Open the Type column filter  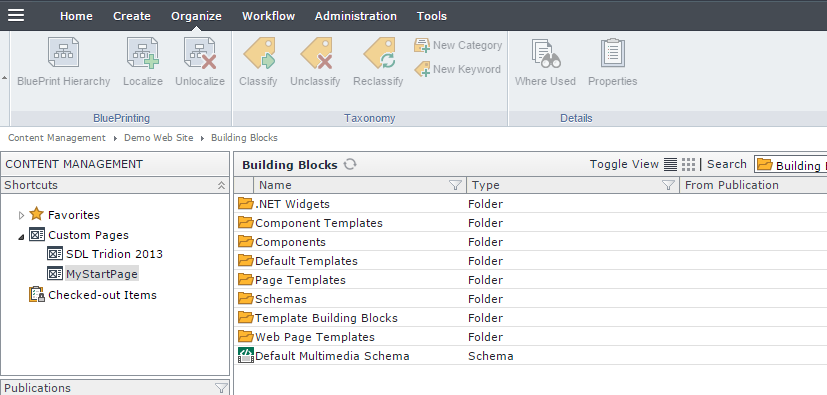pos(668,185)
